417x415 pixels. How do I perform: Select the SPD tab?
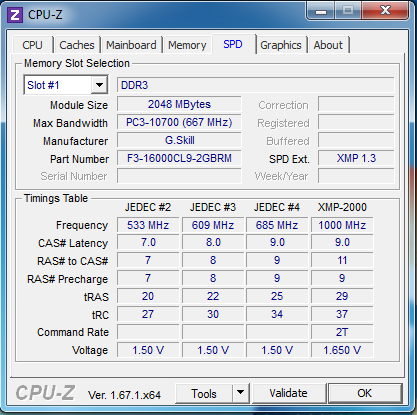pos(233,44)
